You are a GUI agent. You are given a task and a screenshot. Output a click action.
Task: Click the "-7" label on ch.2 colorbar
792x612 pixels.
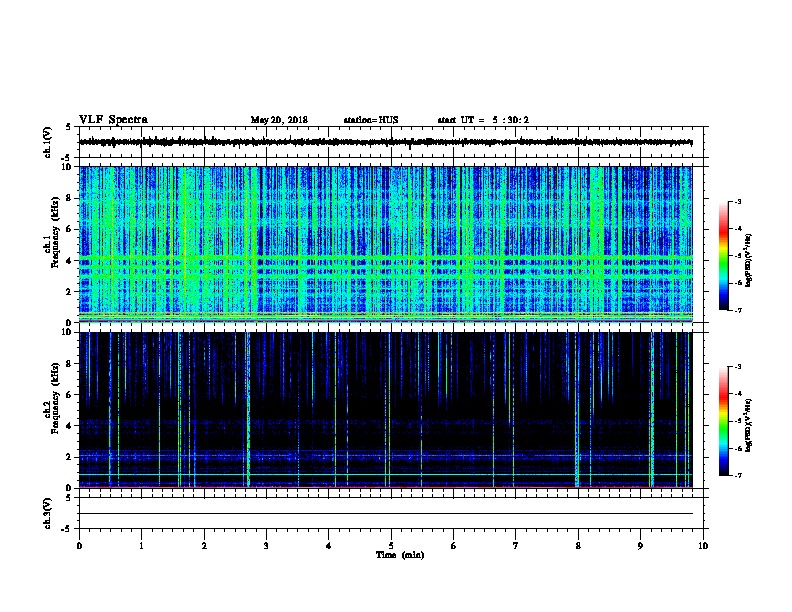[x=737, y=475]
